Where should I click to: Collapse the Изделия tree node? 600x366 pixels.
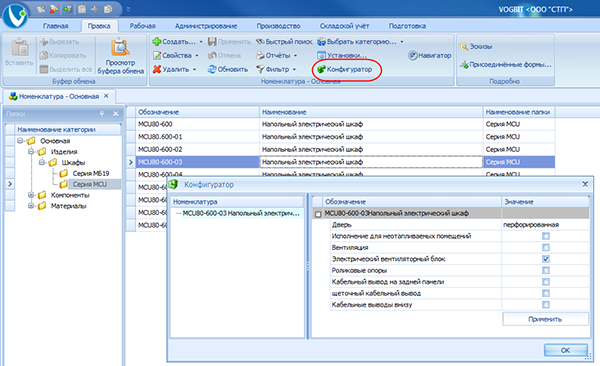tap(31, 151)
